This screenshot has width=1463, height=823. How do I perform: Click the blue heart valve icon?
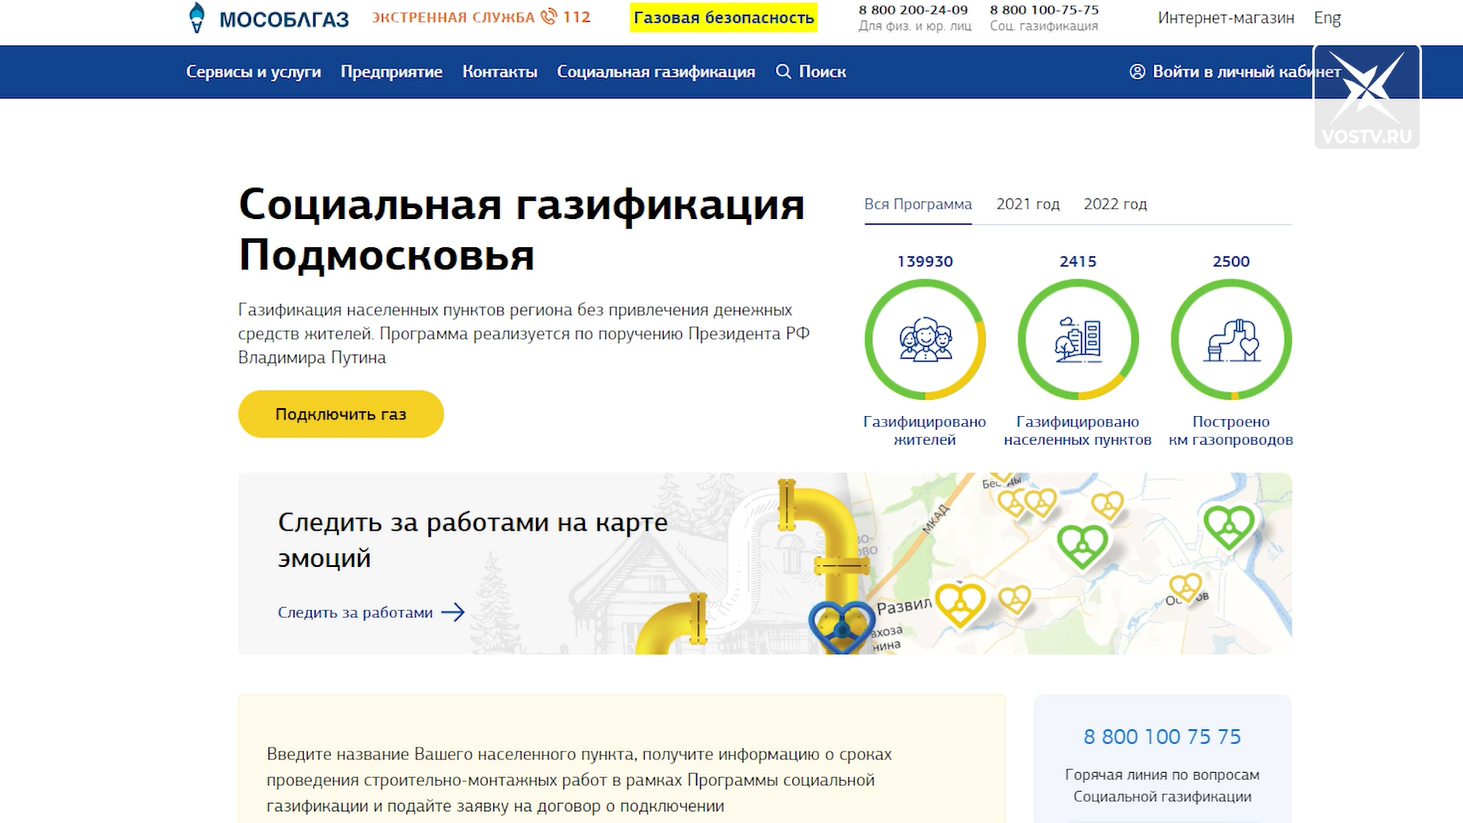click(x=841, y=627)
